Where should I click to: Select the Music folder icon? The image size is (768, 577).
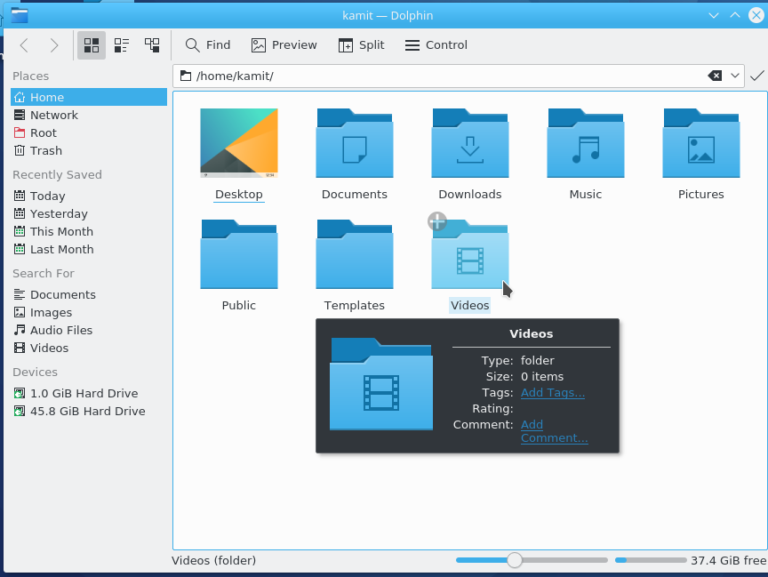coord(586,143)
